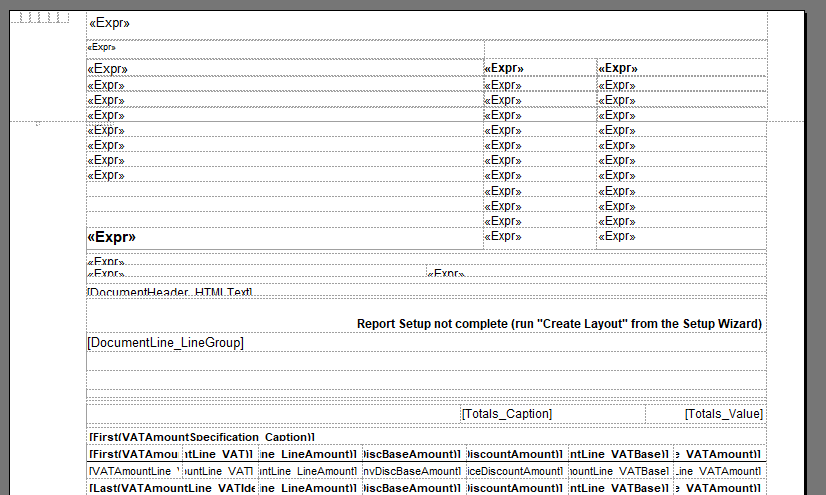Image resolution: width=826 pixels, height=495 pixels.
Task: Select the non-bold [VATAmountLine detail cell at left
Action: click(134, 471)
